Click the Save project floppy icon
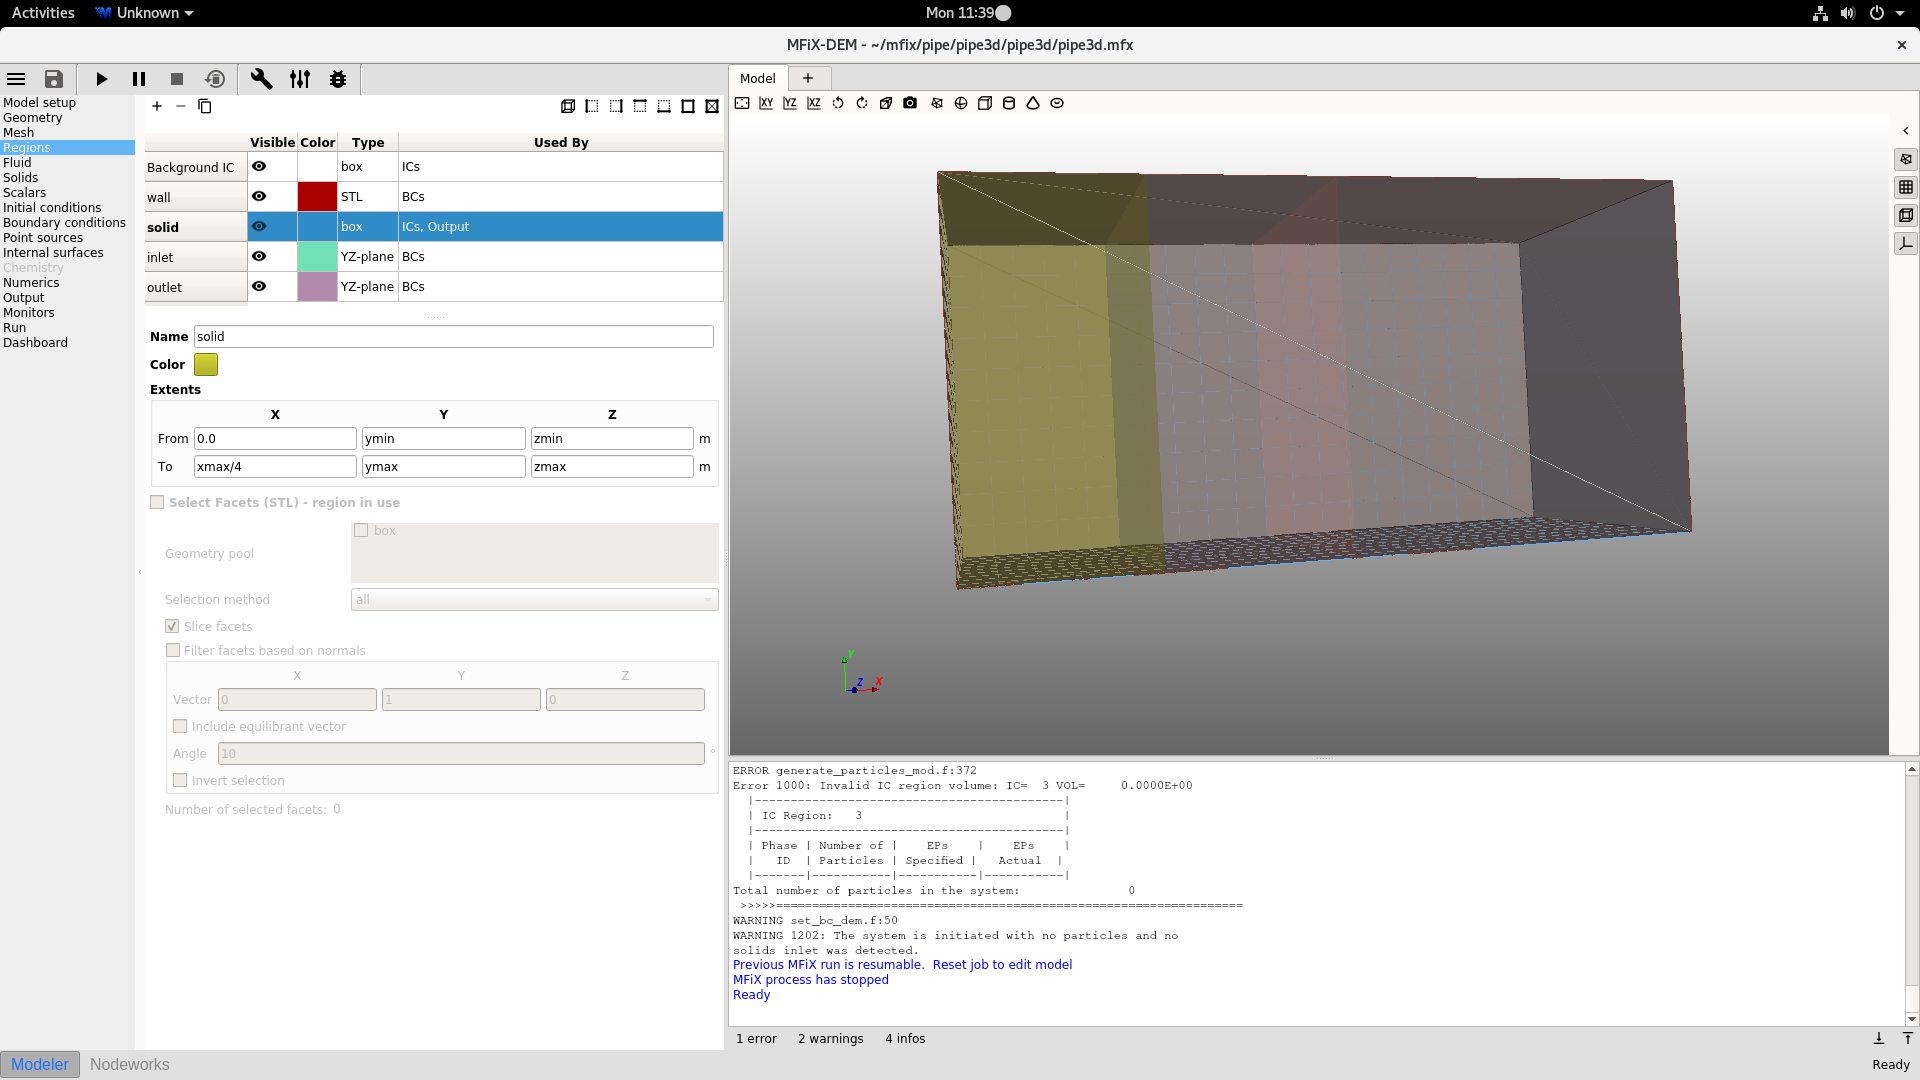This screenshot has width=1920, height=1080. (x=54, y=79)
